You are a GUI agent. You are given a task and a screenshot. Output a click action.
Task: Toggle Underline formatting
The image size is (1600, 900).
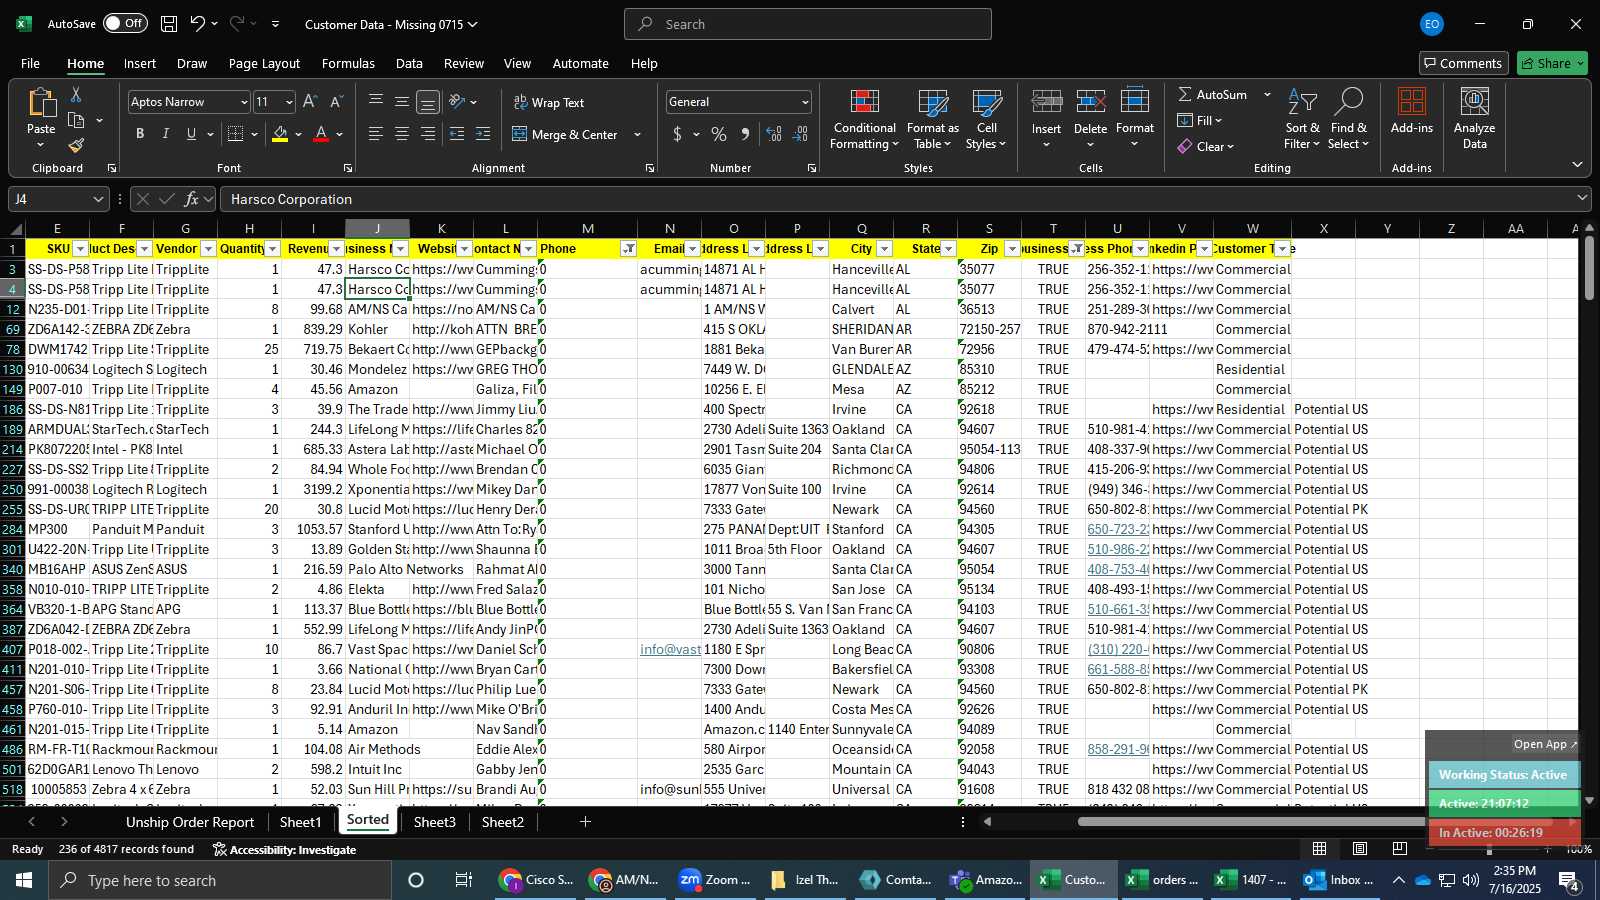(x=191, y=134)
